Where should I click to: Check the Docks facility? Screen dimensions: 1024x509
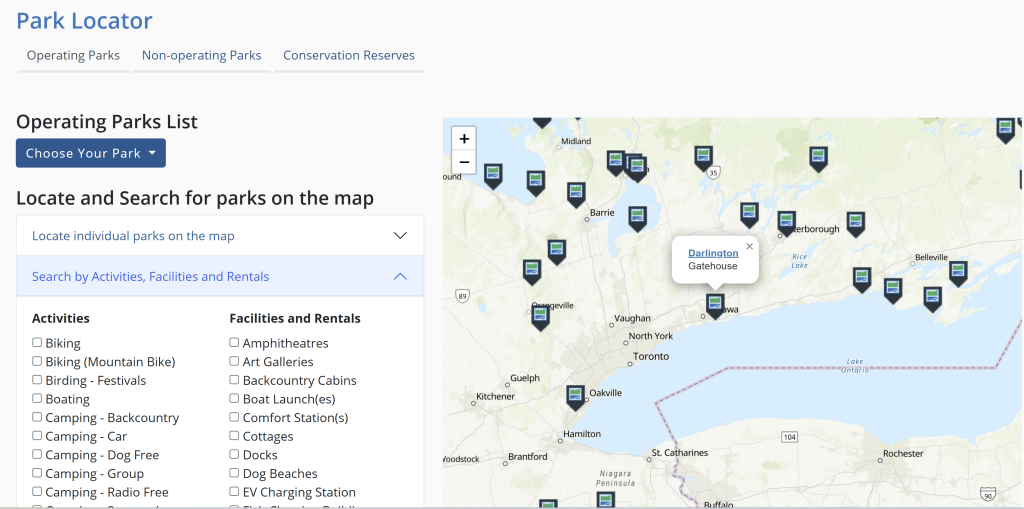pyautogui.click(x=234, y=454)
